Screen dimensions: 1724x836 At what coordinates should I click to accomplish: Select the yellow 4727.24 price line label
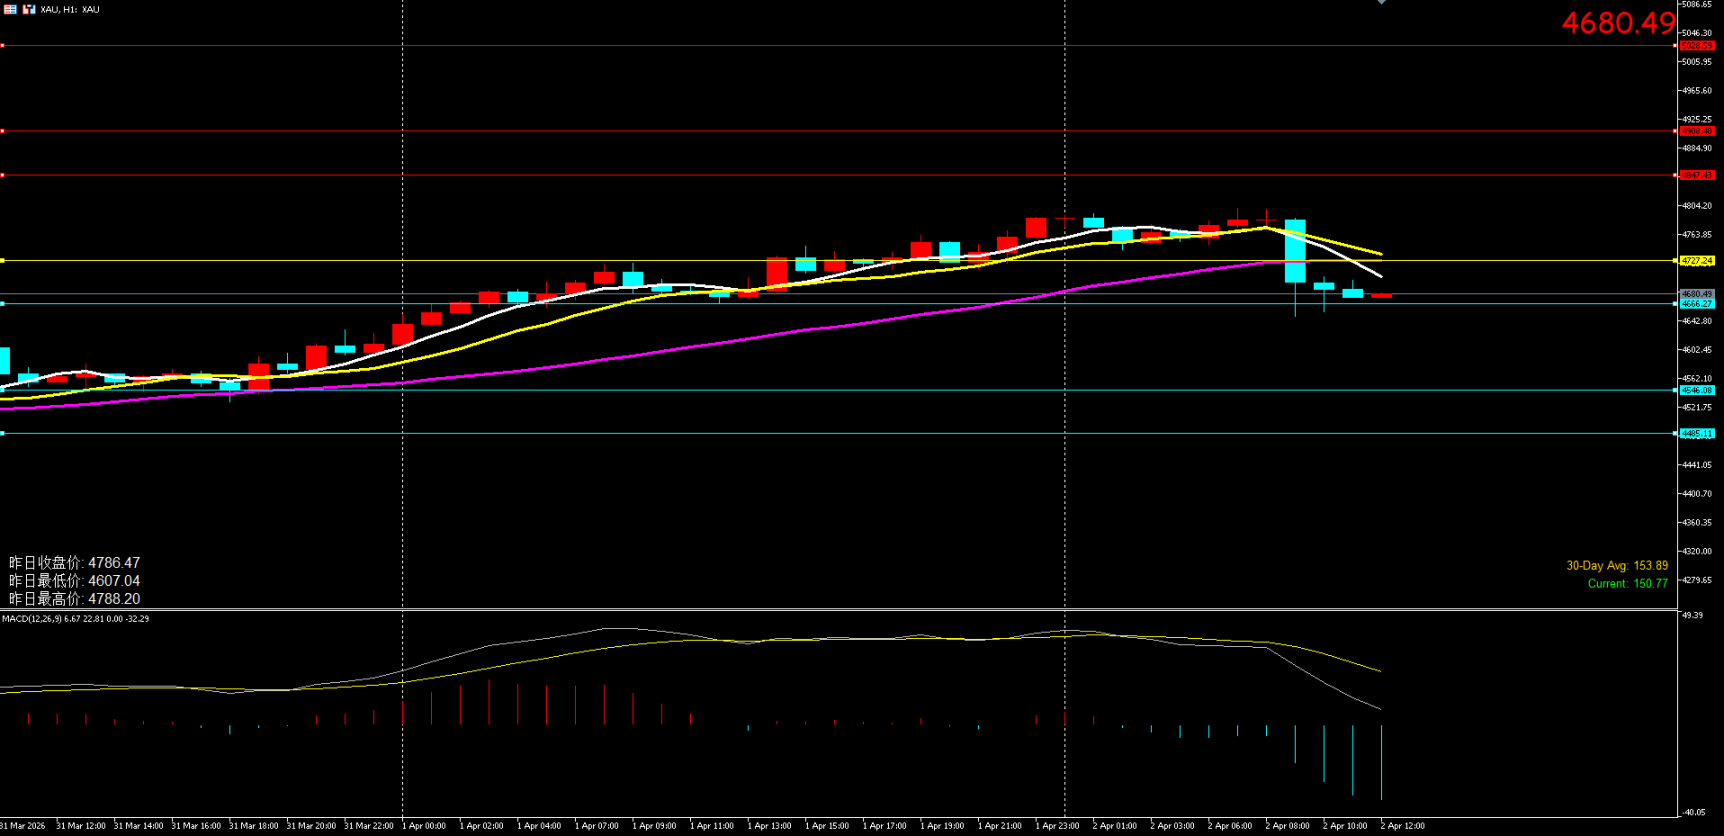point(1696,261)
